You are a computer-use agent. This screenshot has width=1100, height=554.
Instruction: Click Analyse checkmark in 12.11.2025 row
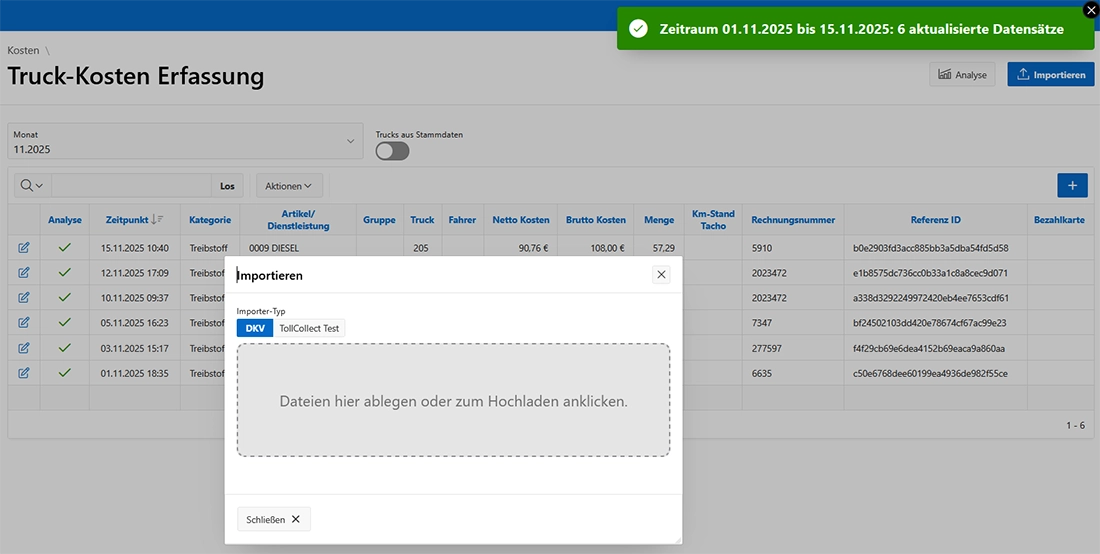65,273
